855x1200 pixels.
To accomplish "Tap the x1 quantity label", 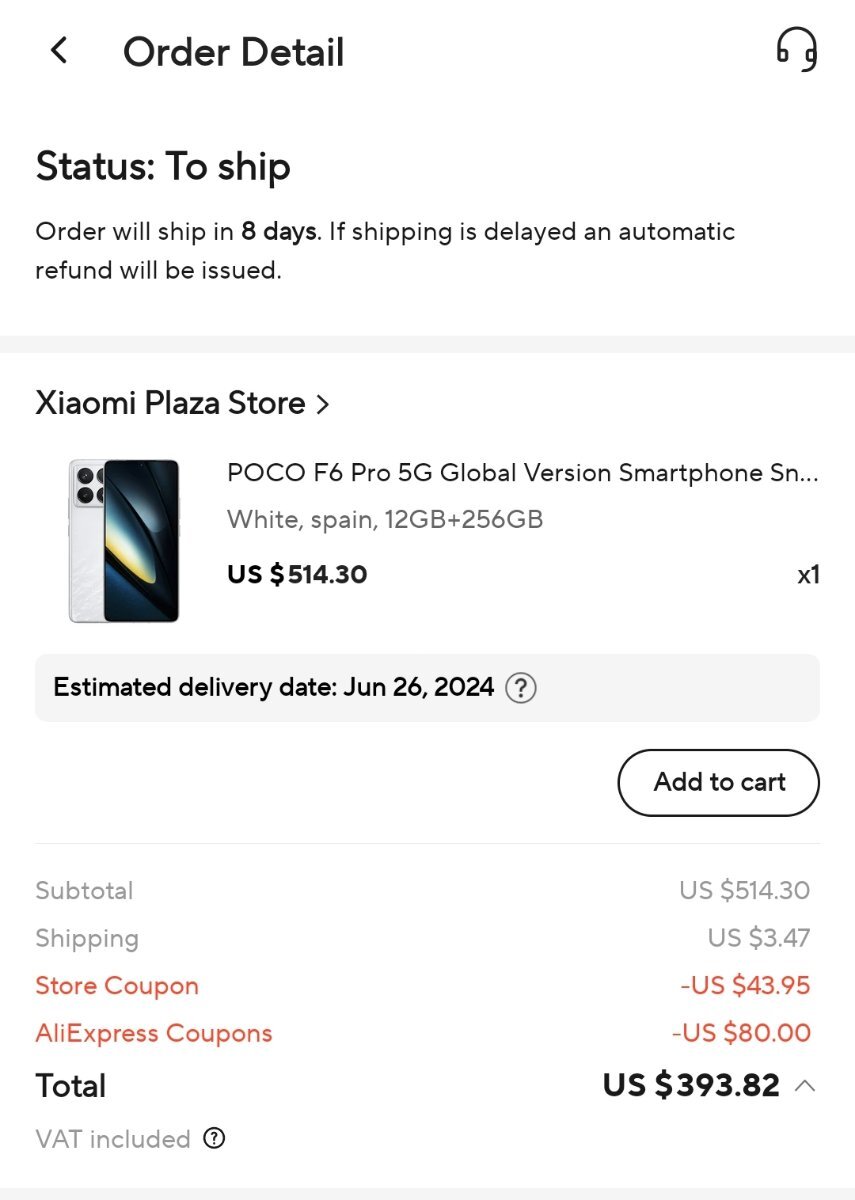I will pos(808,575).
